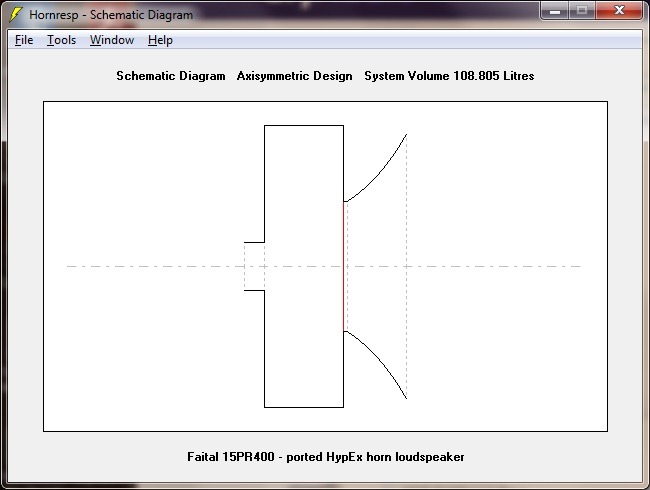
Task: Click the 'Hornresp - Schematic Diagram' title bar text
Action: point(111,15)
